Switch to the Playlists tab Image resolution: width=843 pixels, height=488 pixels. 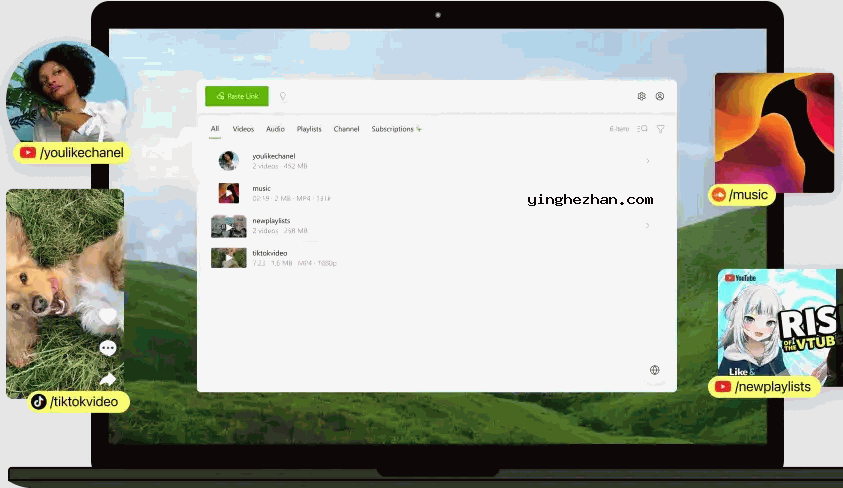[309, 129]
